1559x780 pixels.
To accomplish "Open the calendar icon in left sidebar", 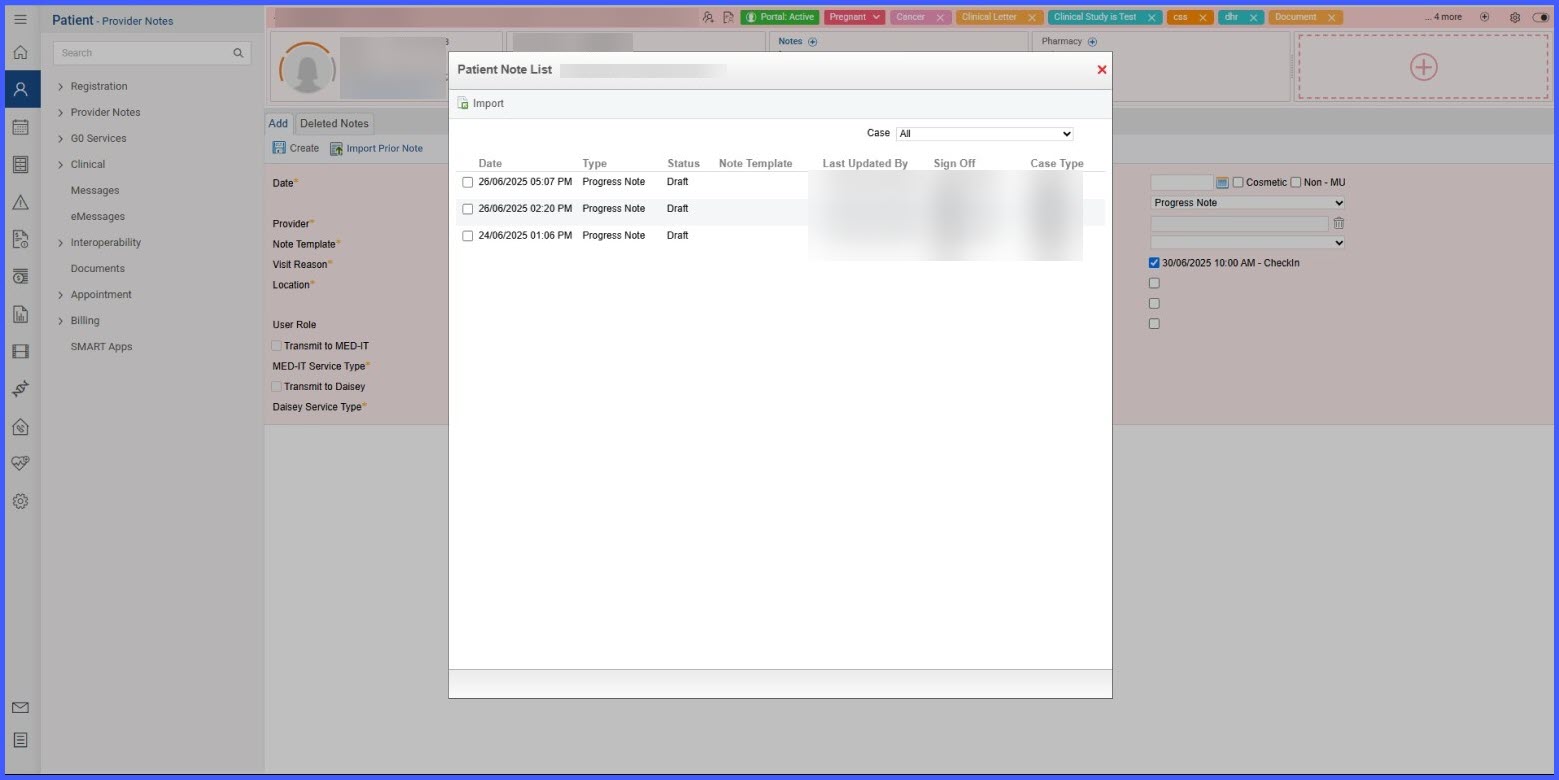I will (x=20, y=127).
